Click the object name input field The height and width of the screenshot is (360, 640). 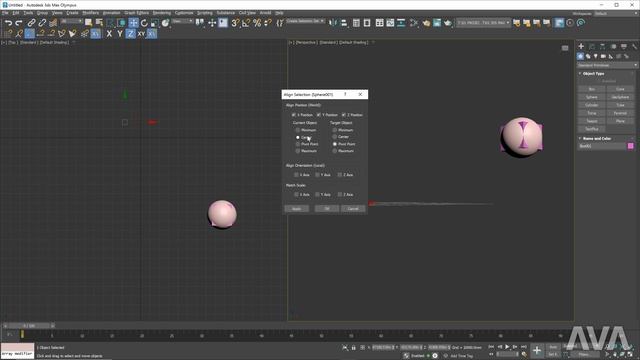coord(602,146)
